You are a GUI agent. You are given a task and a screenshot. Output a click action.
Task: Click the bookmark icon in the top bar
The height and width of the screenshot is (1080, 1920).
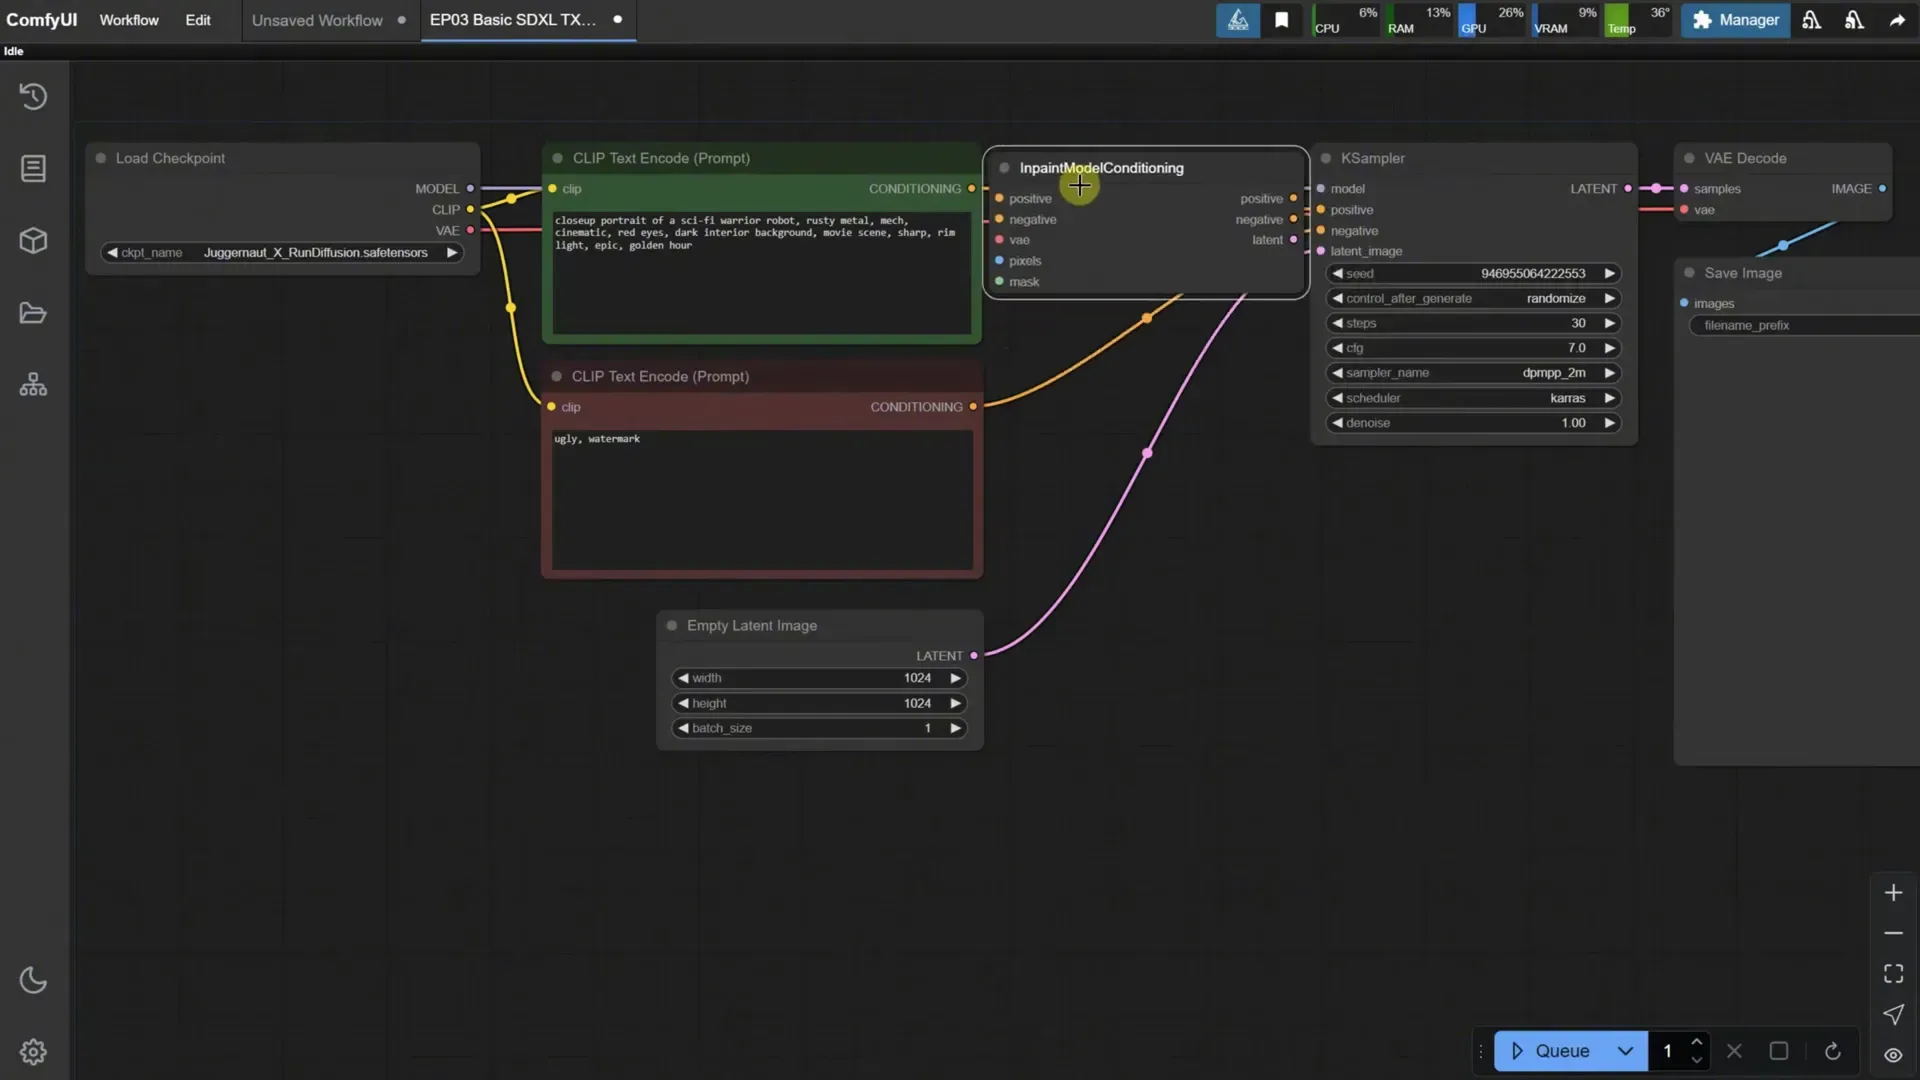[1282, 20]
